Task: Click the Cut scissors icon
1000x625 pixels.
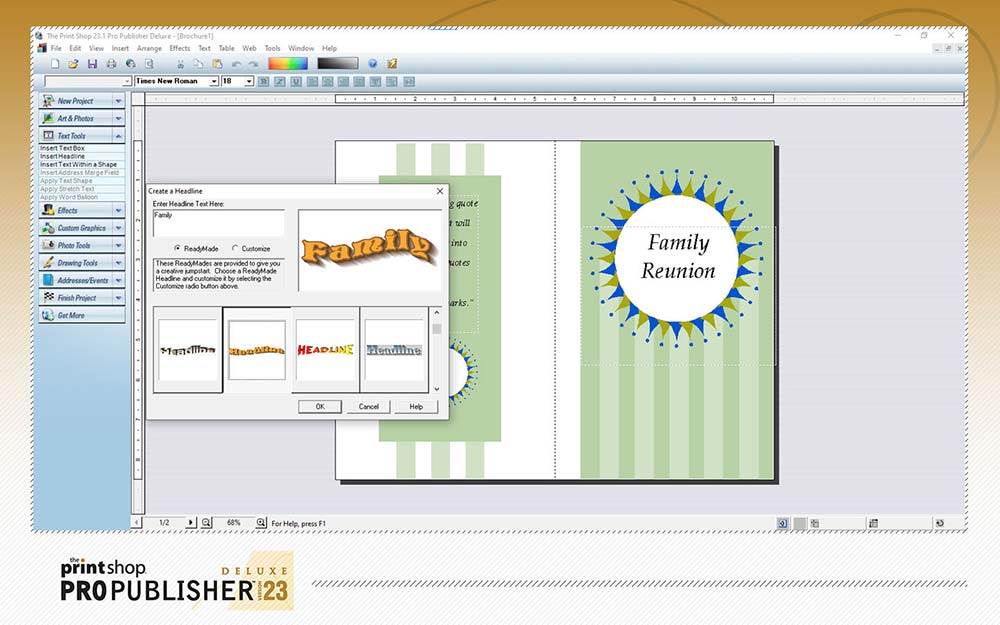Action: (180, 64)
